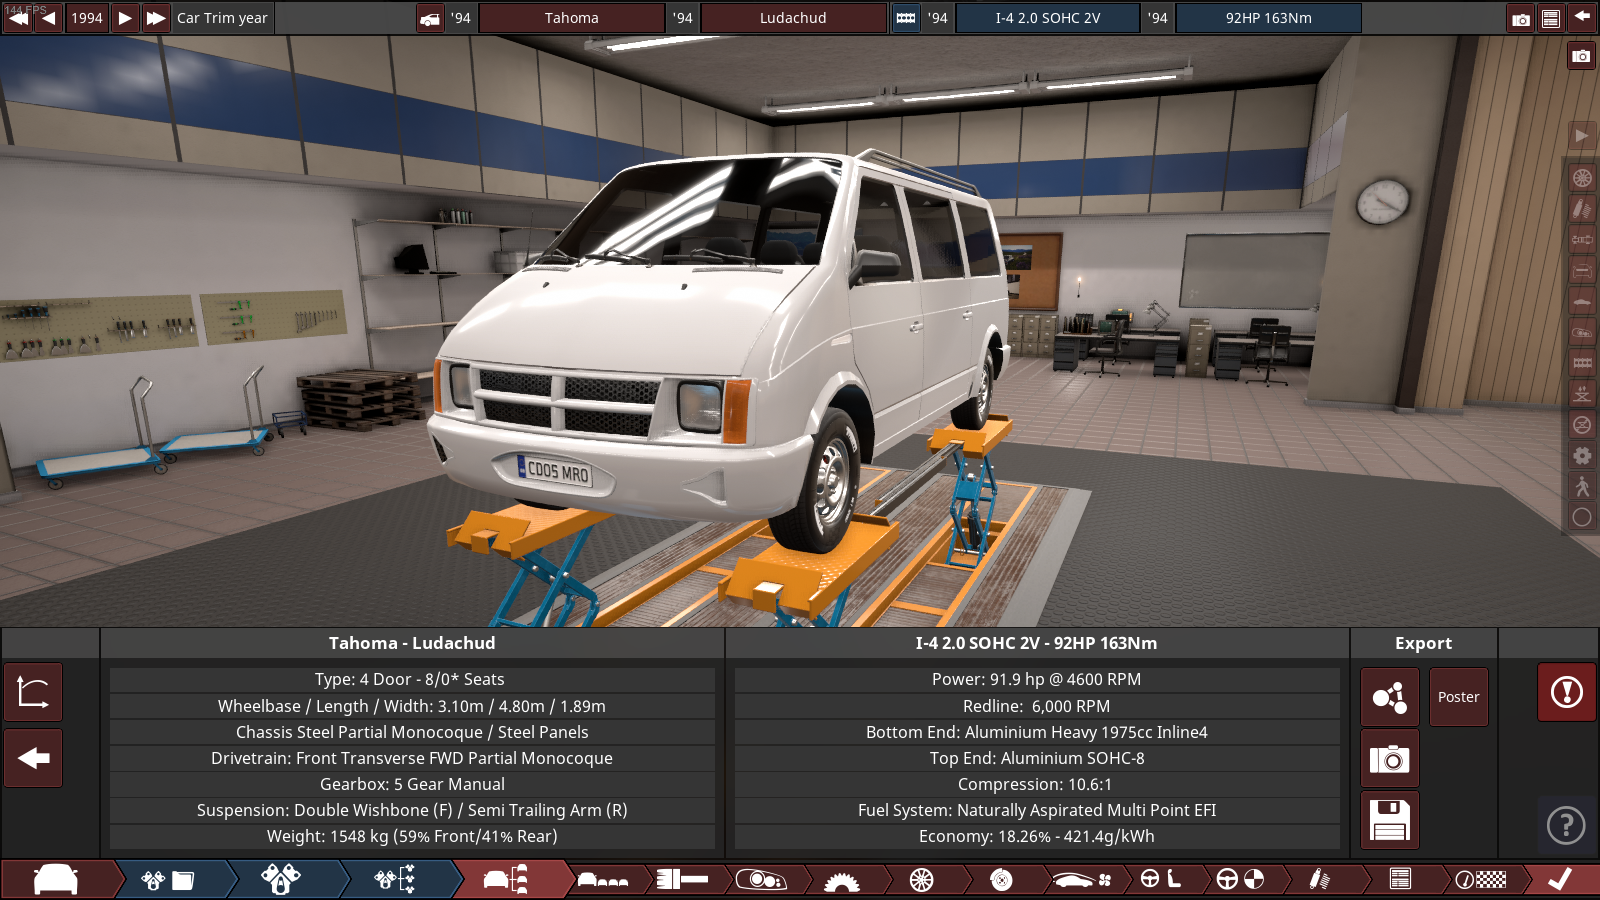
Task: Click the Weight: 1548 kg row
Action: click(x=412, y=836)
